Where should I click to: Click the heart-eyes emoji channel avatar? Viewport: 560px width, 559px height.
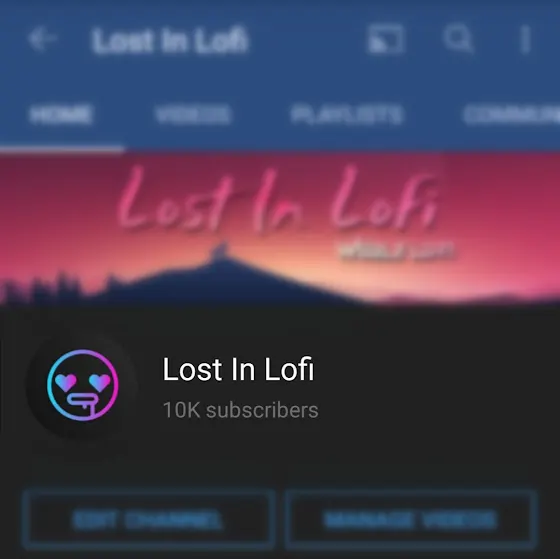(82, 385)
